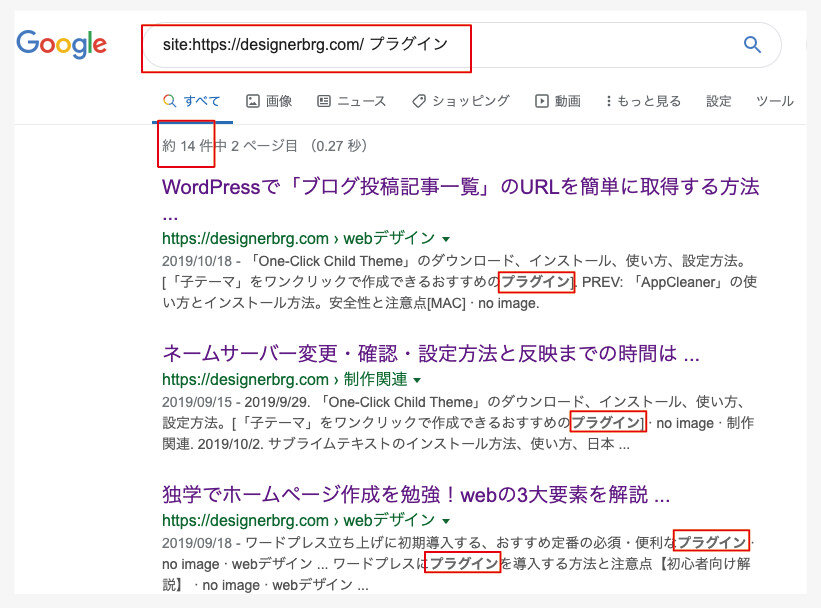
Task: Open the ネームサーバー変更 result title
Action: click(x=430, y=353)
